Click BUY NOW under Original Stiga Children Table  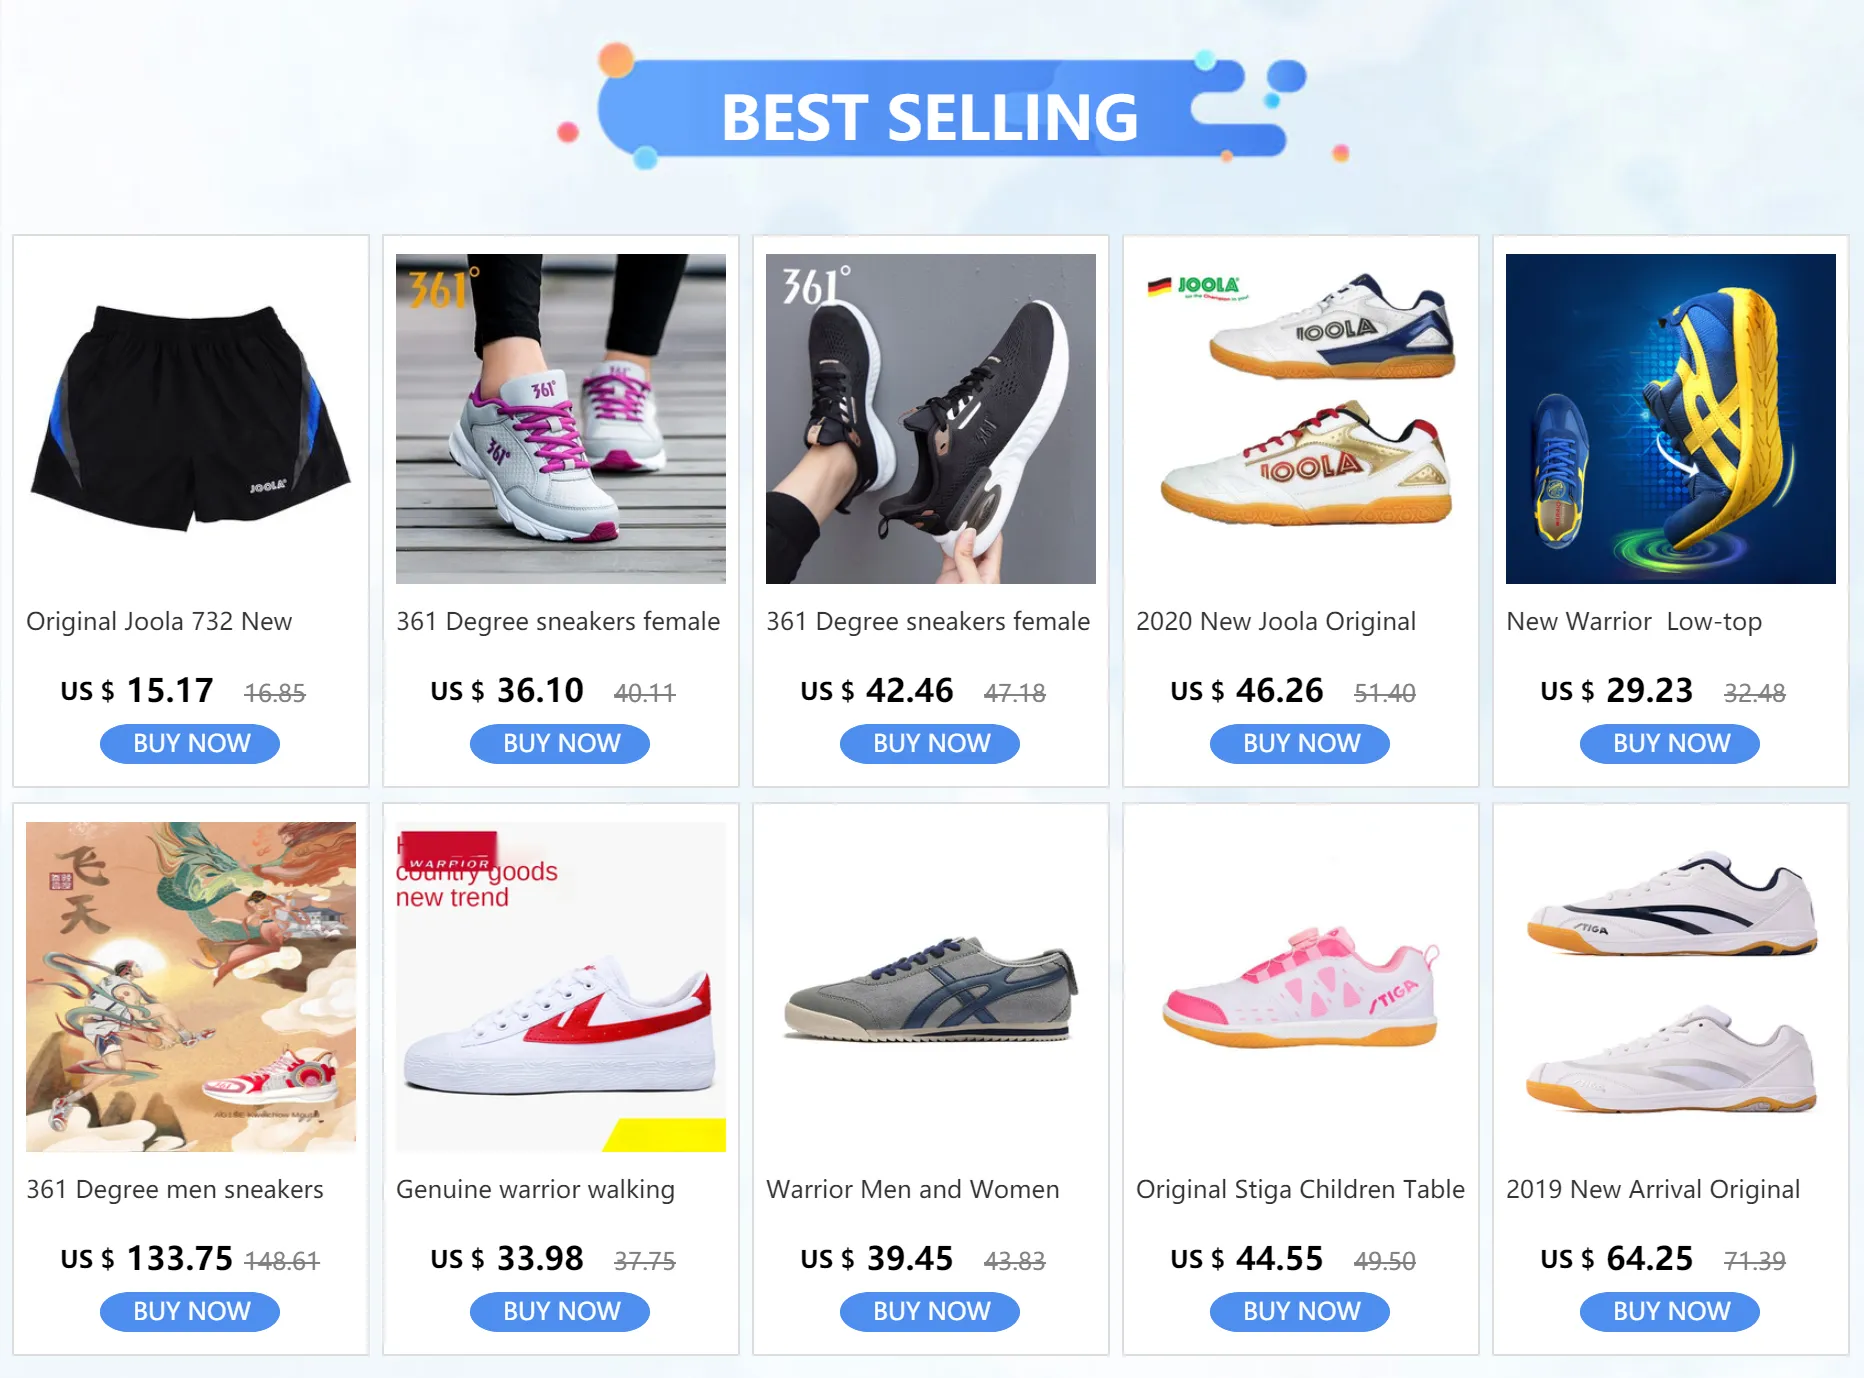(1300, 1312)
